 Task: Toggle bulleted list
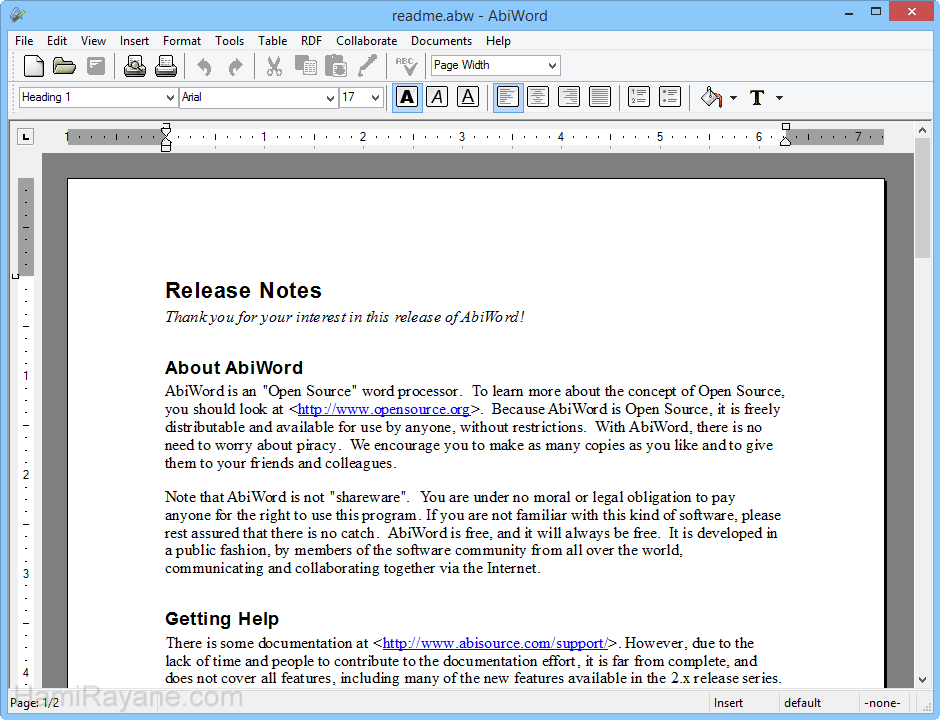670,97
